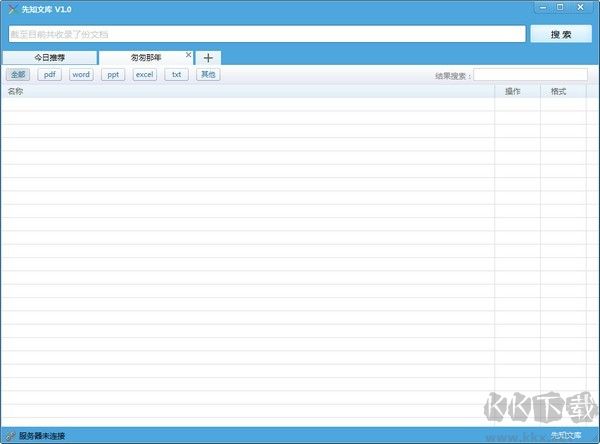Add a new tab with plus button
Screen dimensions: 600x444
coord(208,58)
